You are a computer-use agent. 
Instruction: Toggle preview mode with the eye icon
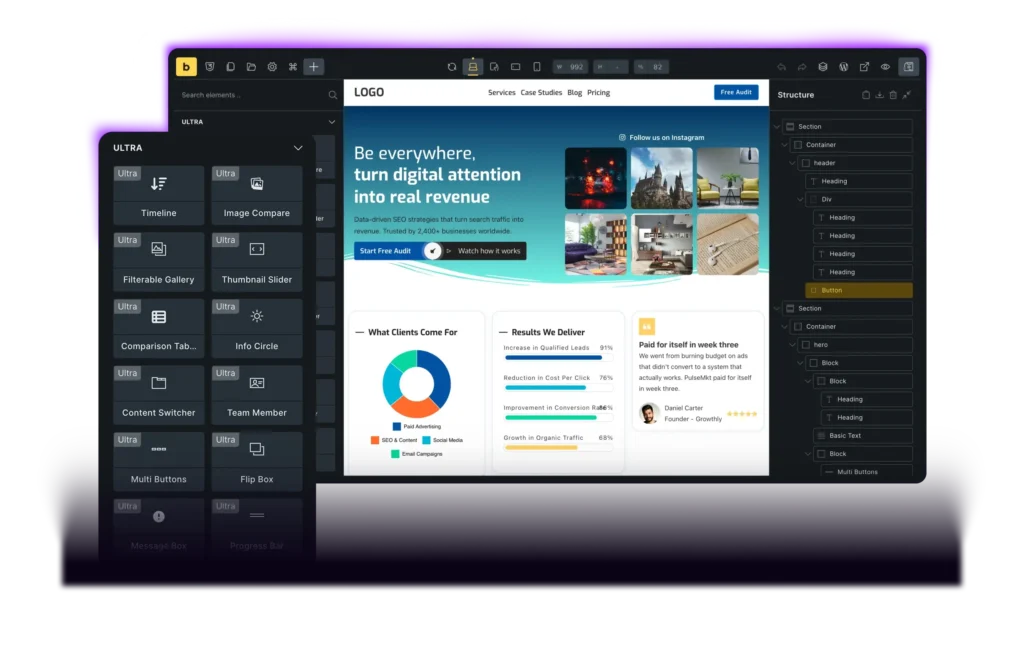click(x=885, y=67)
